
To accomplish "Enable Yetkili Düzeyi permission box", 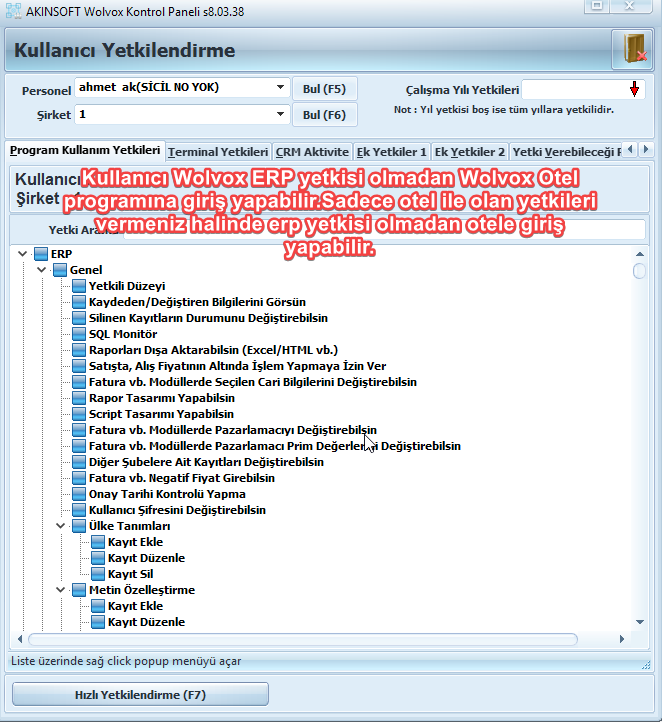I will 79,286.
